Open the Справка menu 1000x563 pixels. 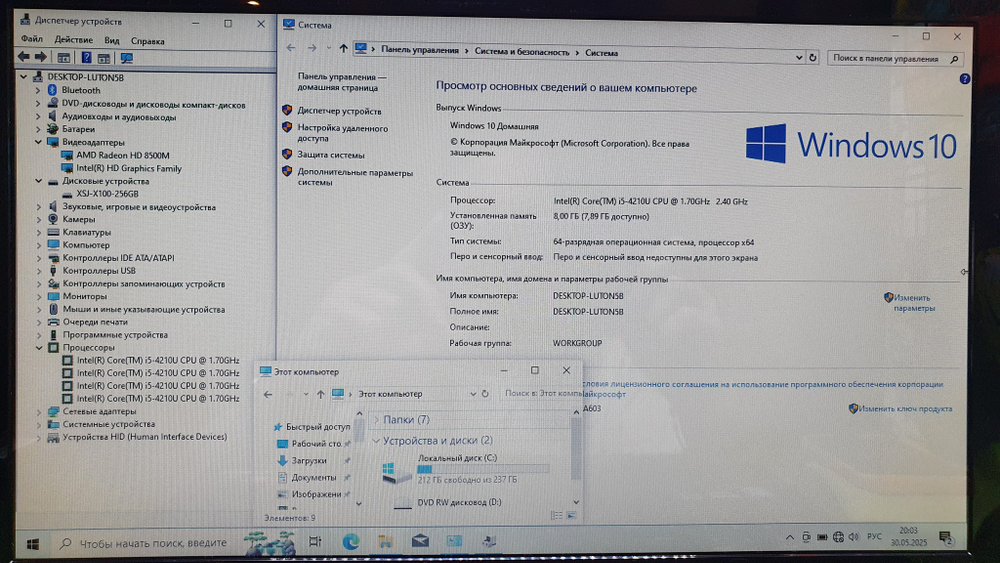click(147, 41)
